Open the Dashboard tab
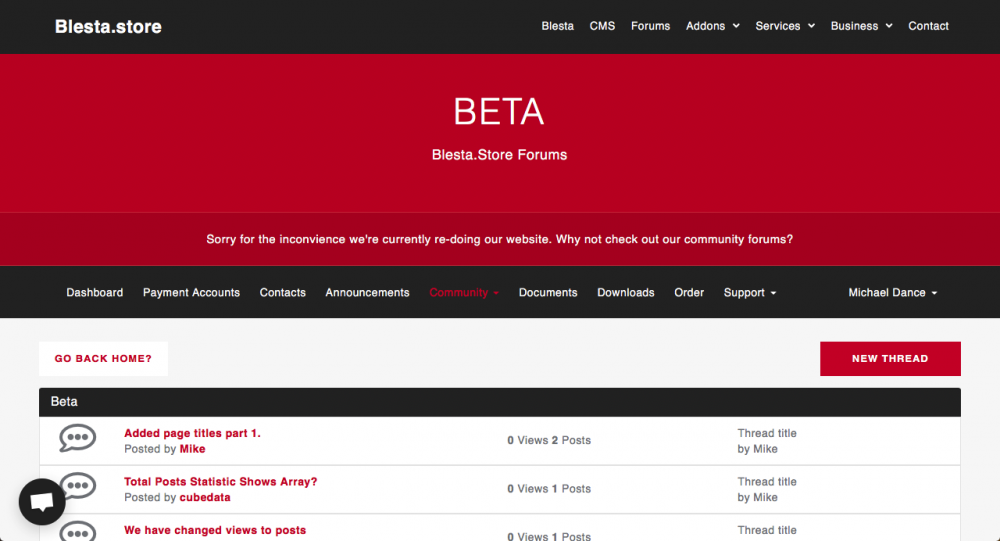 94,292
